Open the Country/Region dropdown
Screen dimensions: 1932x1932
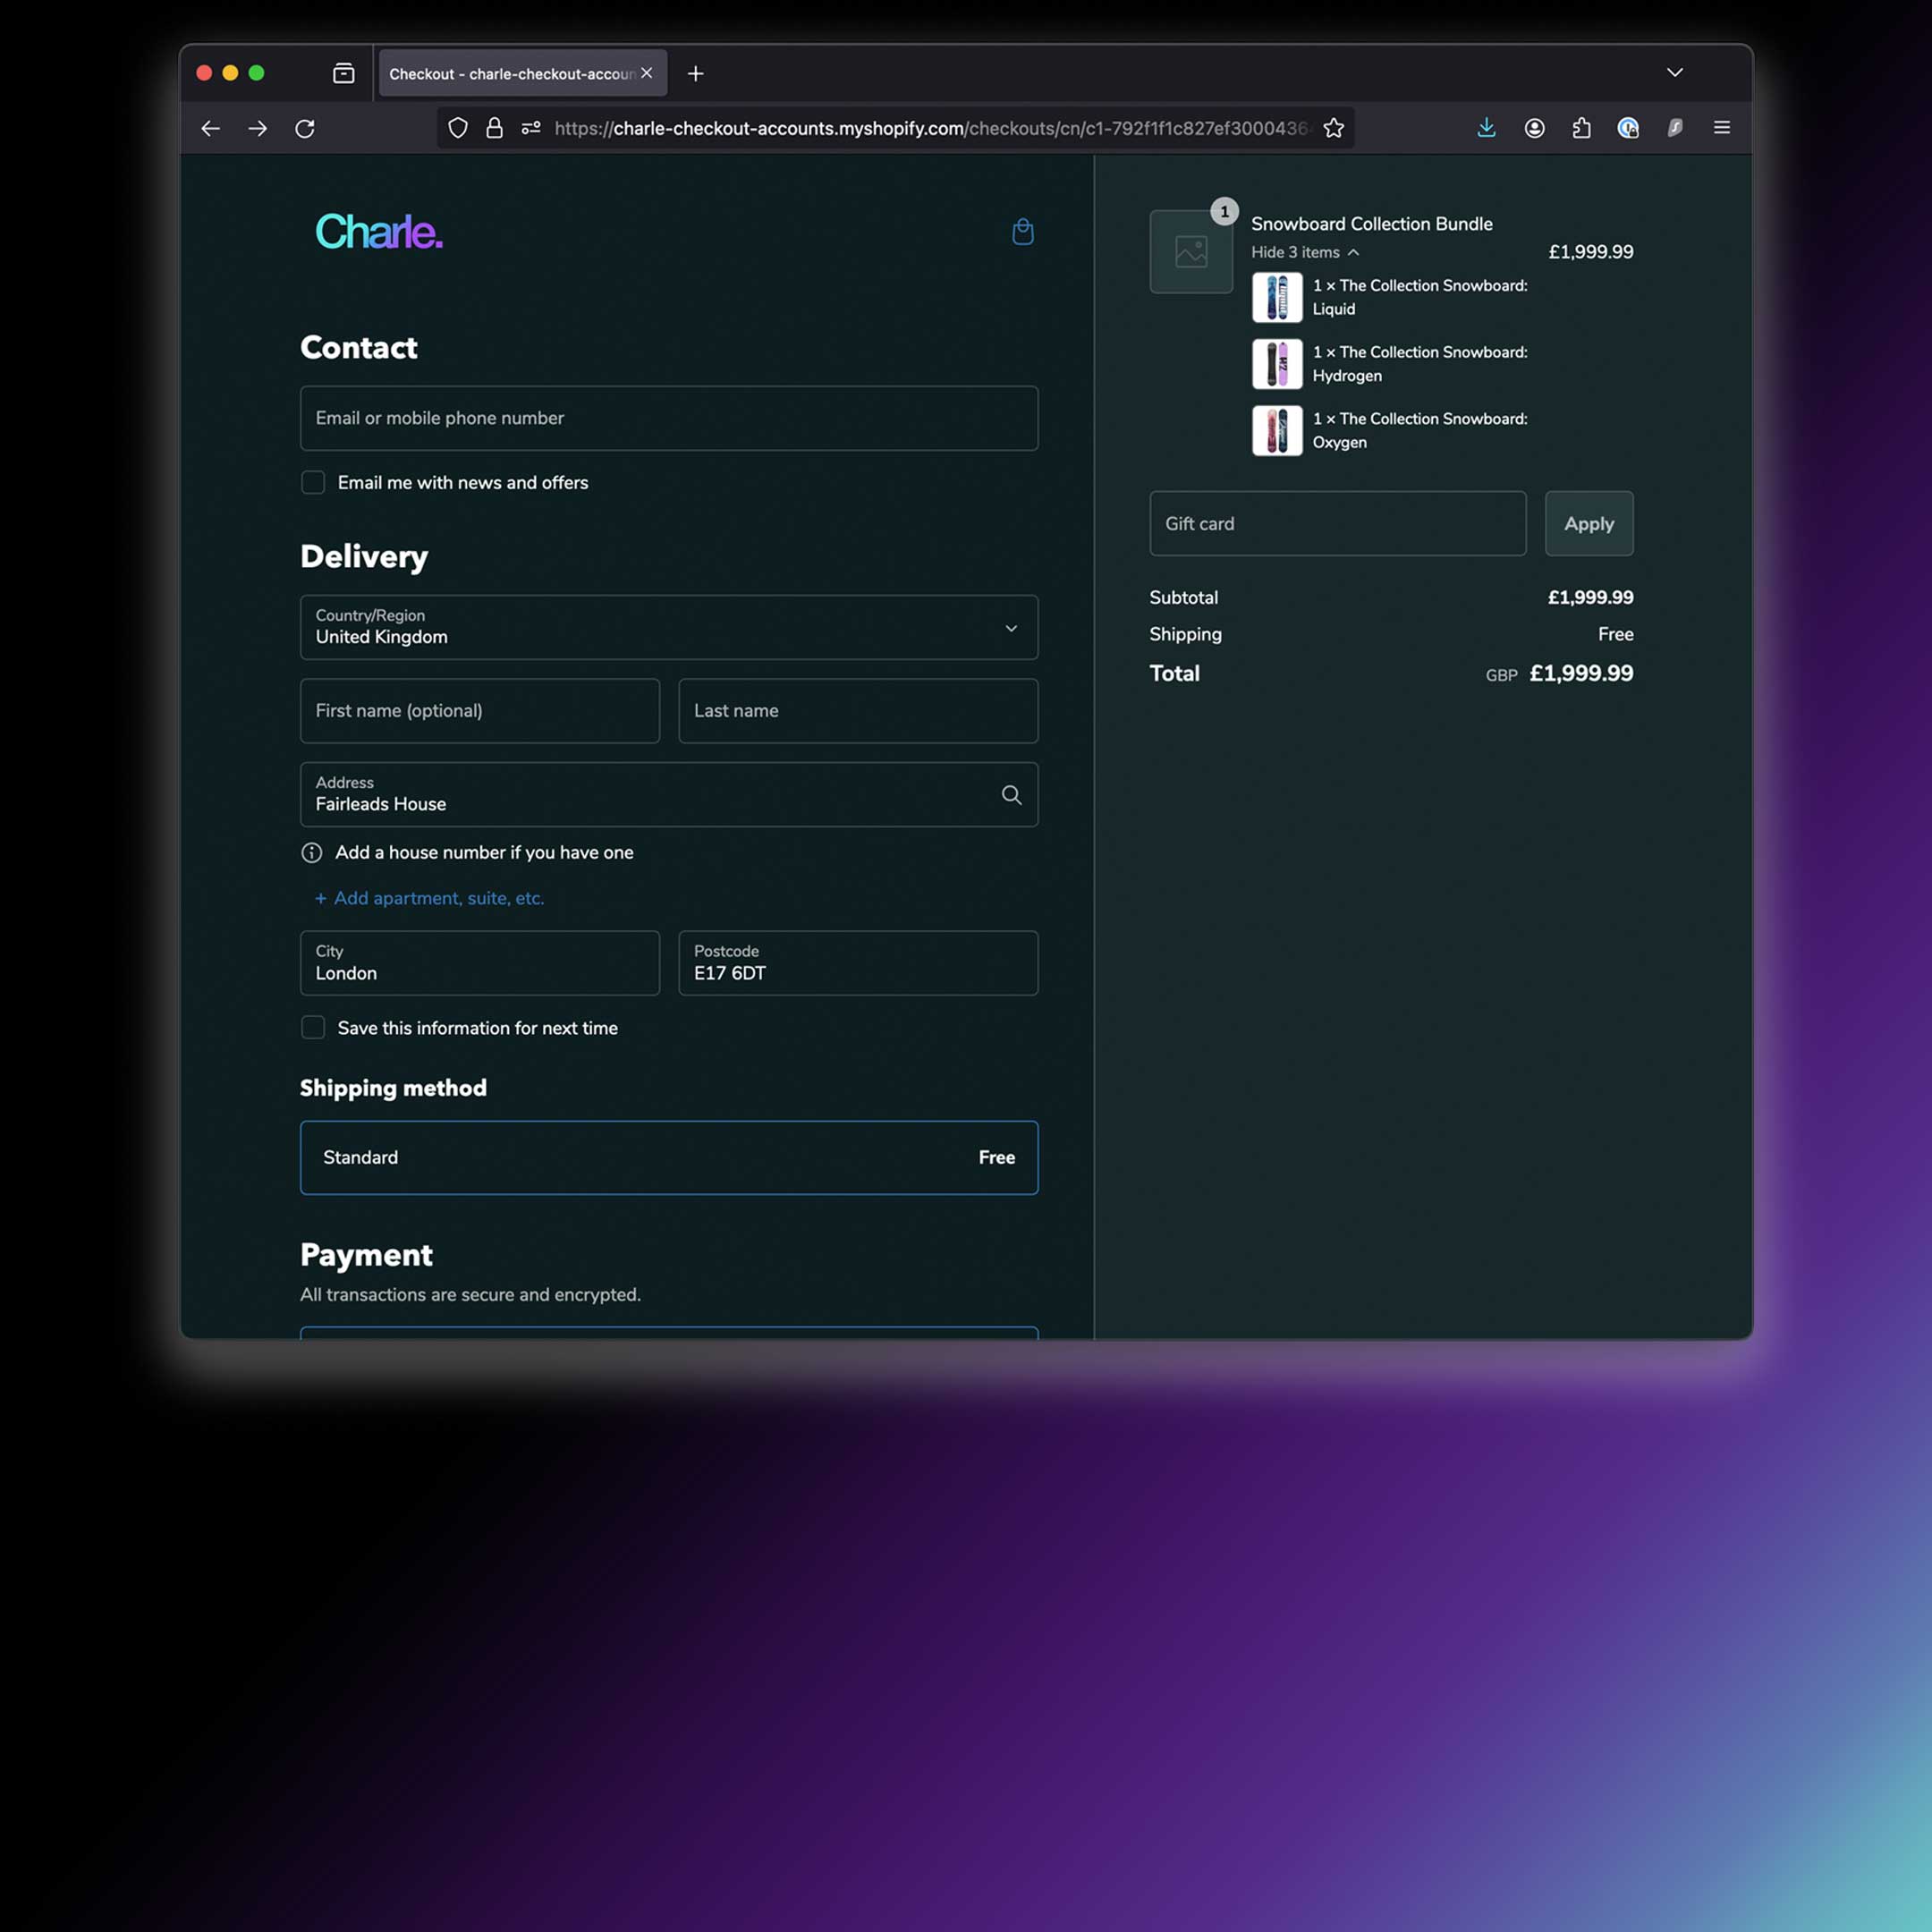pos(669,627)
